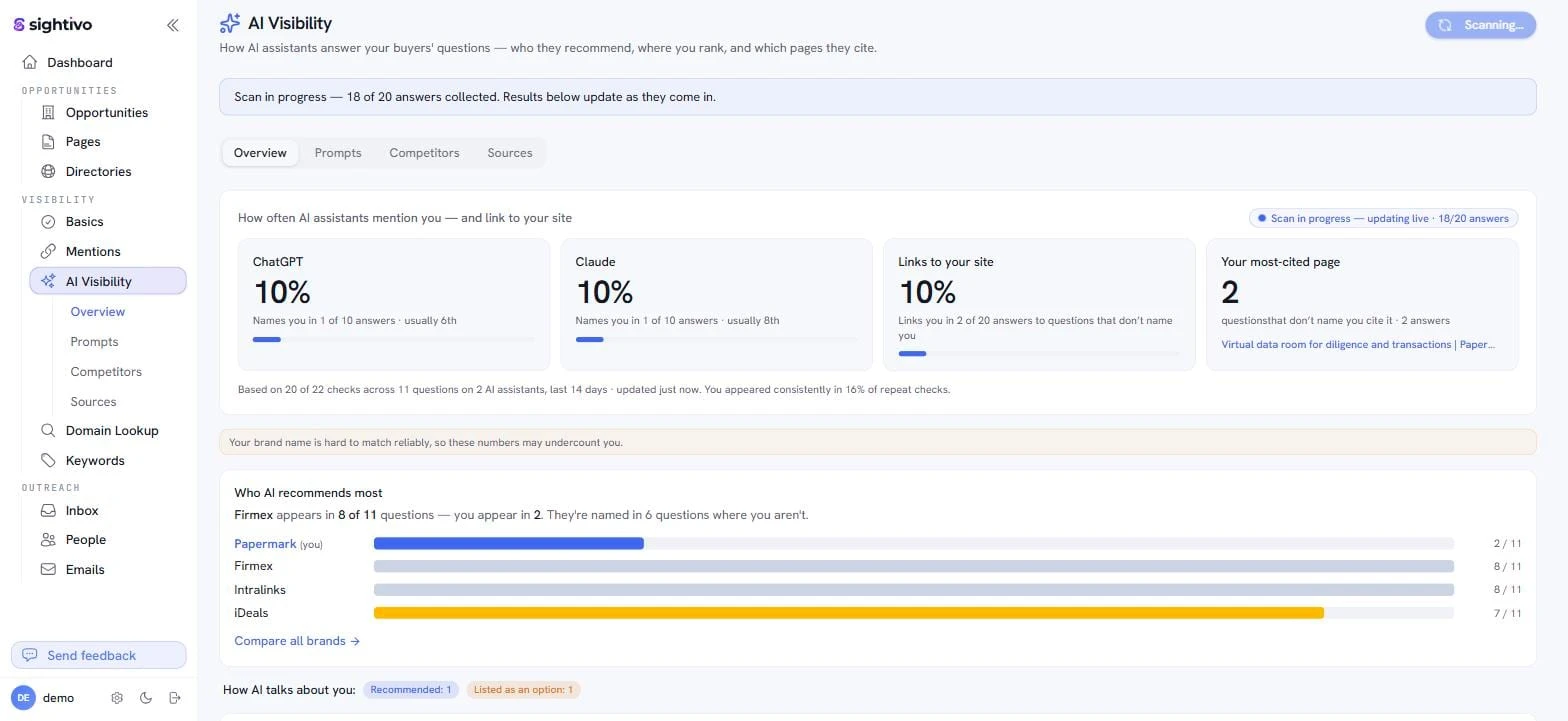Click the scan in progress live status pill
The width and height of the screenshot is (1568, 721).
(x=1383, y=218)
